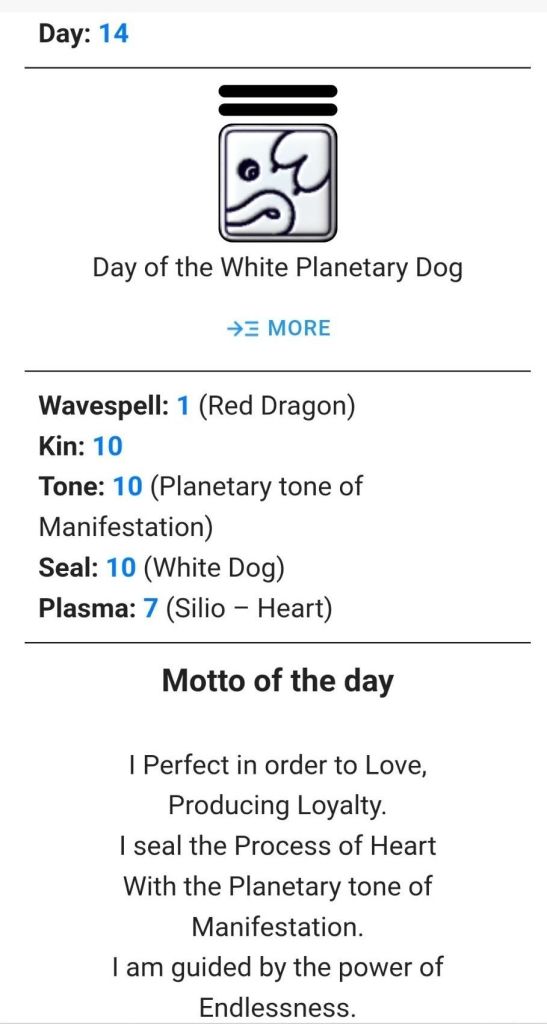Click Planetary tone of Manifestation description
The width and height of the screenshot is (547, 1024).
pyautogui.click(x=201, y=507)
